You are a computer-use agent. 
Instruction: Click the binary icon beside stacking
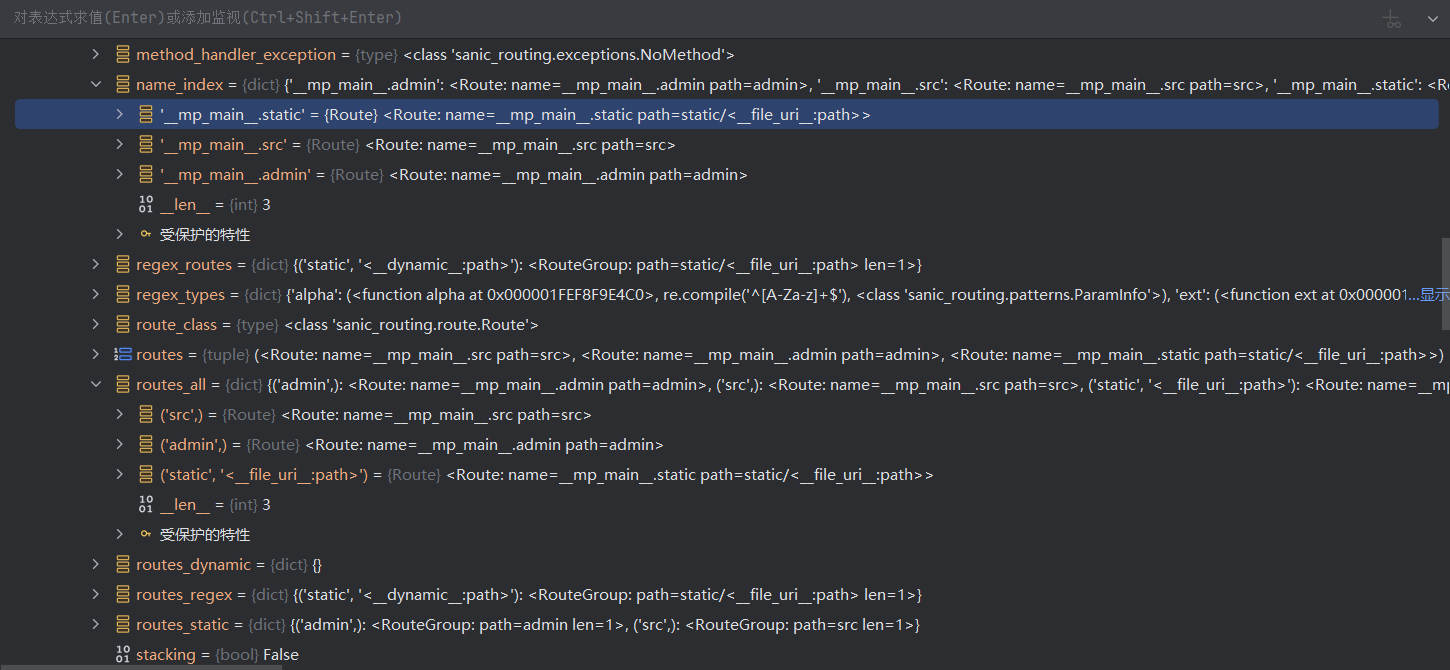click(123, 655)
